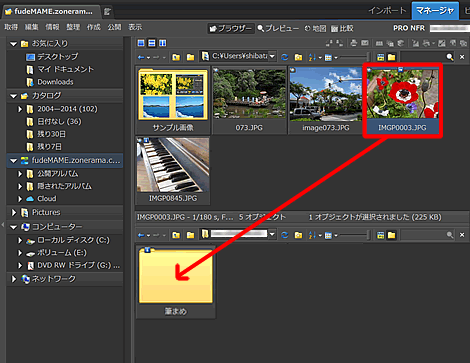Image resolution: width=470 pixels, height=363 pixels.
Task: Open the 編集 menu
Action: pyautogui.click(x=32, y=27)
